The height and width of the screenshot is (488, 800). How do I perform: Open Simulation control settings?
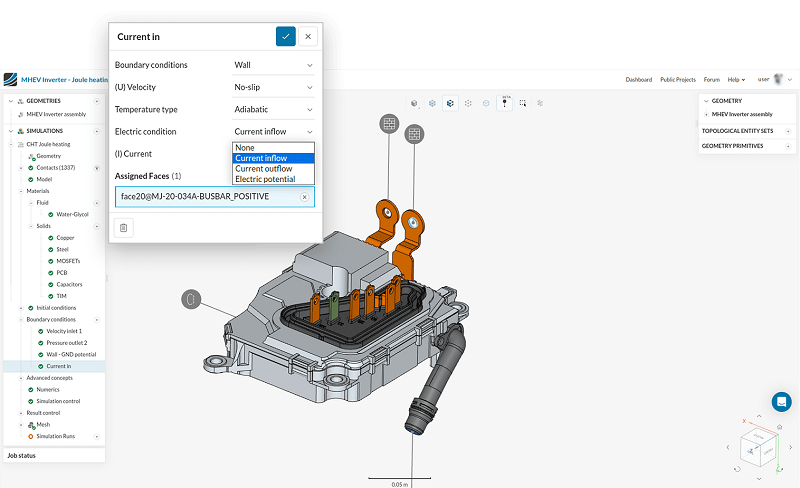[58, 401]
